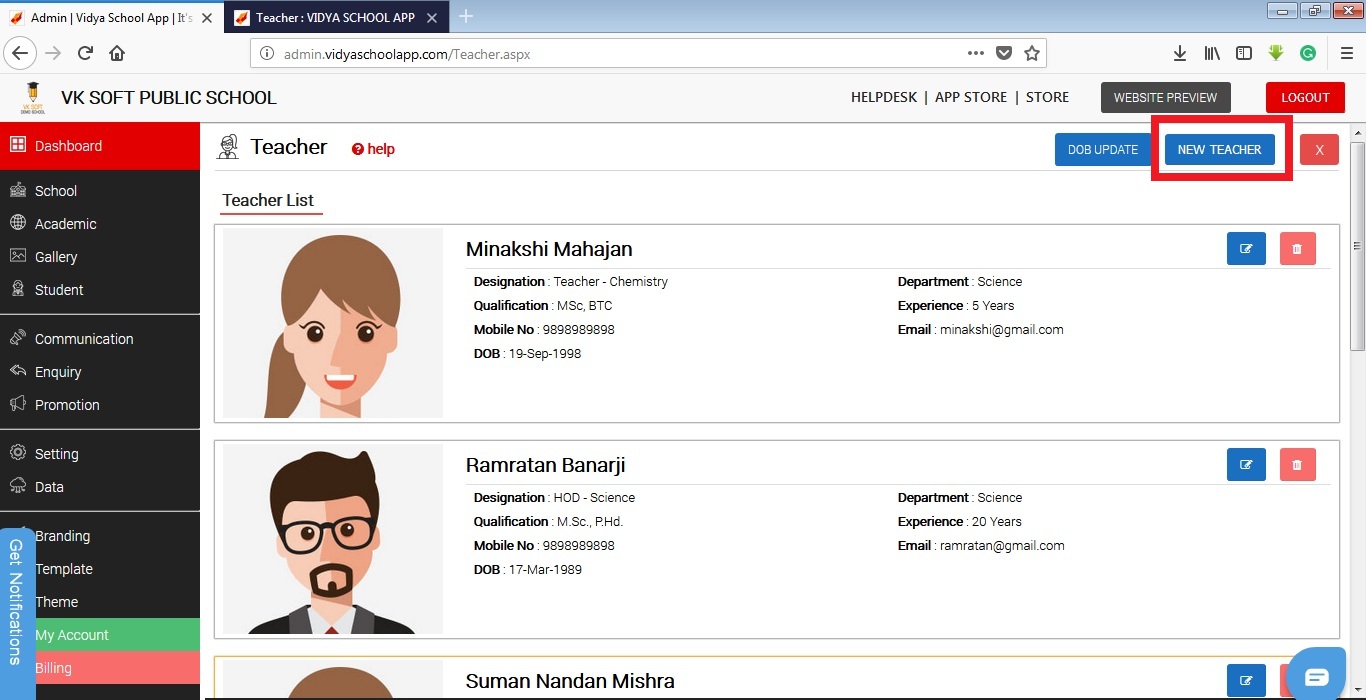
Task: Edit Ramratan Banarji's teacher record
Action: (x=1246, y=464)
